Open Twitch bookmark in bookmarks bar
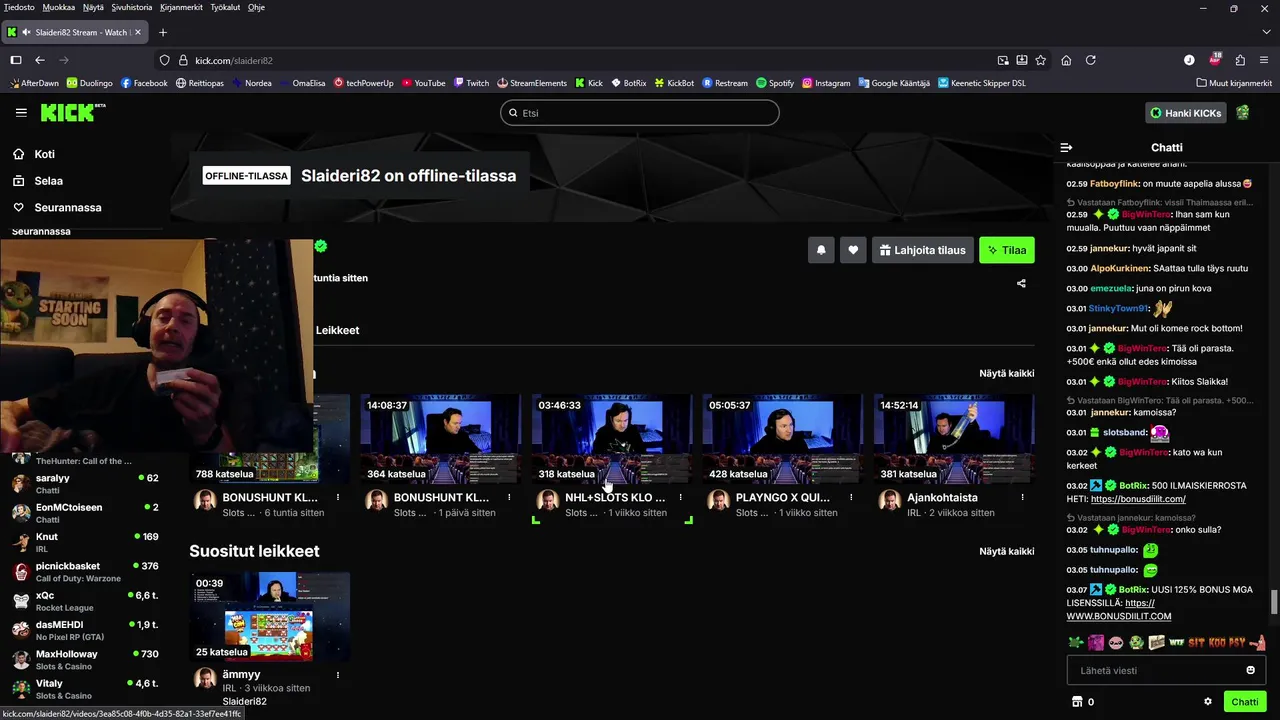Image resolution: width=1280 pixels, height=720 pixels. [x=471, y=83]
